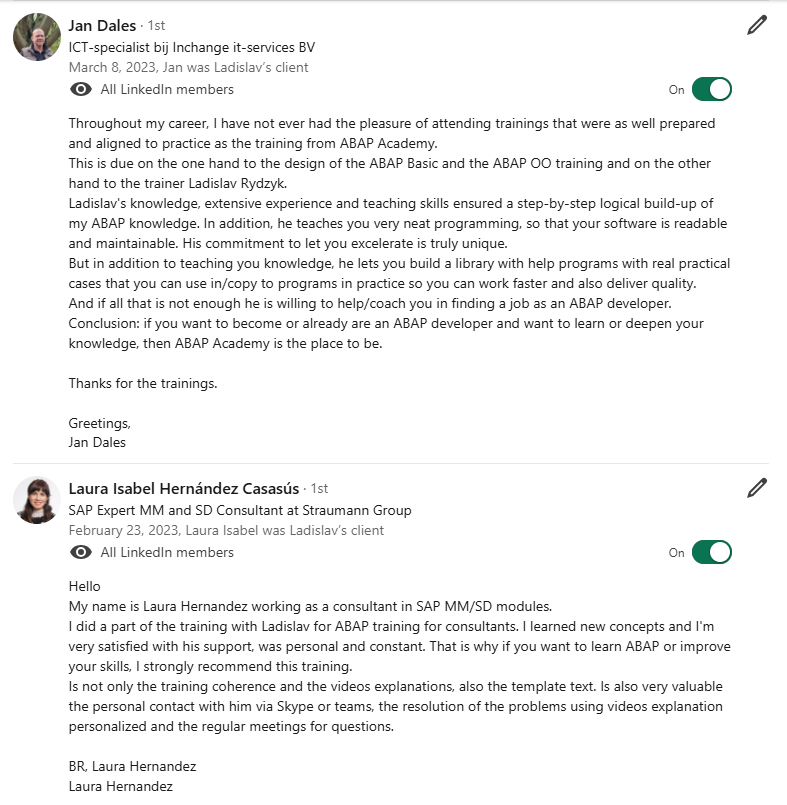Viewport: 787px width, 805px height.
Task: Select 'SAP Expert MM and SD Consultant' headline
Action: click(x=240, y=510)
